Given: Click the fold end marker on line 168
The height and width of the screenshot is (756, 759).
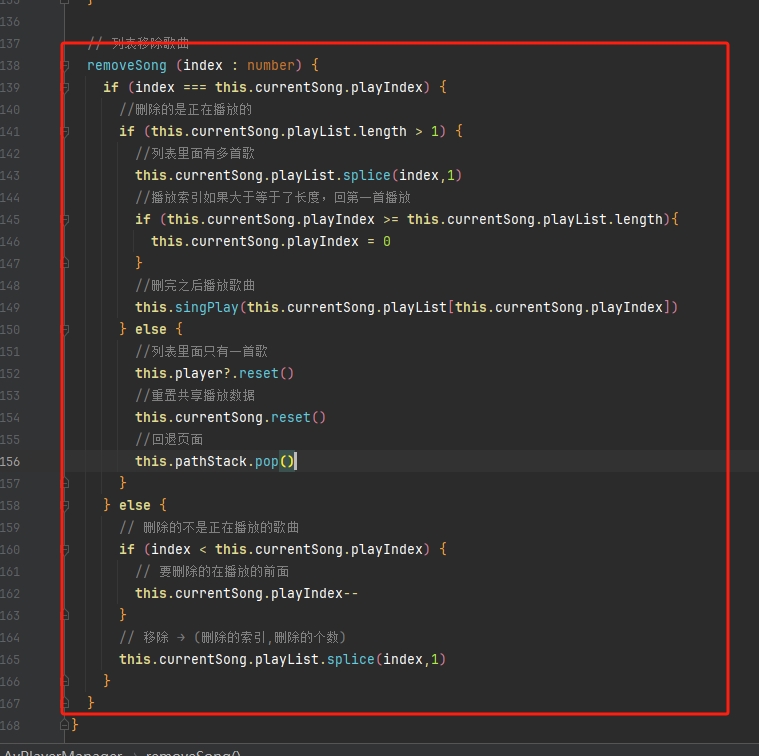Looking at the screenshot, I should pyautogui.click(x=66, y=725).
